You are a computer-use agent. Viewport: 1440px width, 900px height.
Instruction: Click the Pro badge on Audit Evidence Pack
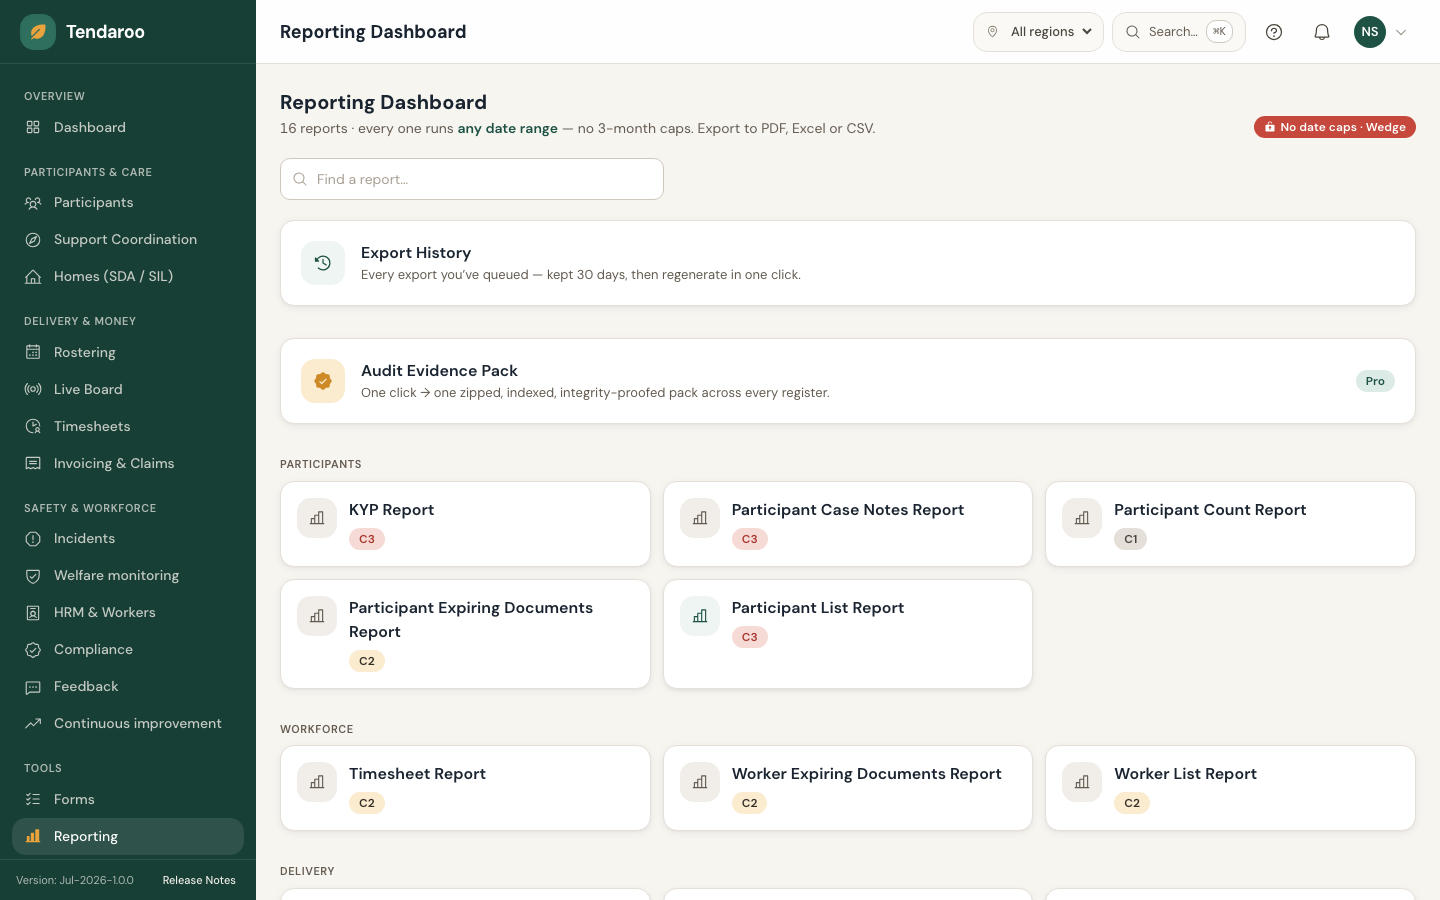pyautogui.click(x=1375, y=381)
